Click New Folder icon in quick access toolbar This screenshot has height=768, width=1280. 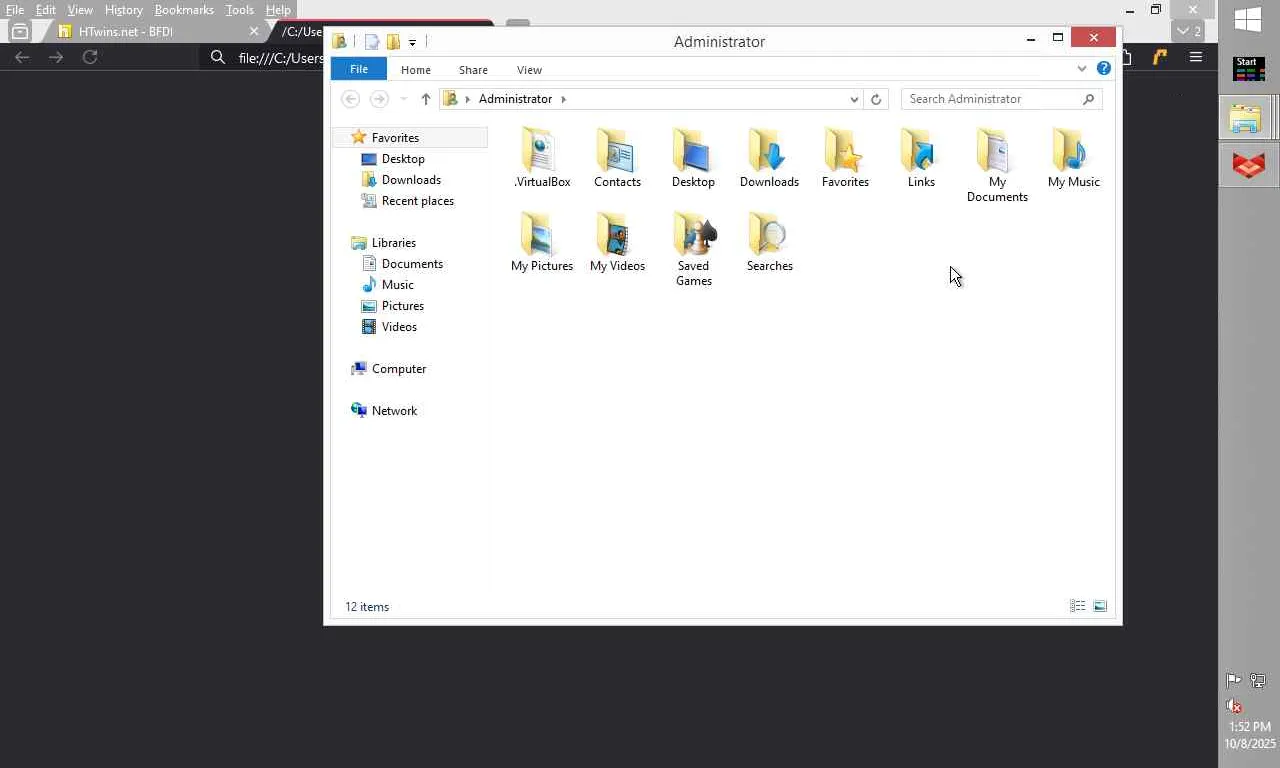pos(393,42)
